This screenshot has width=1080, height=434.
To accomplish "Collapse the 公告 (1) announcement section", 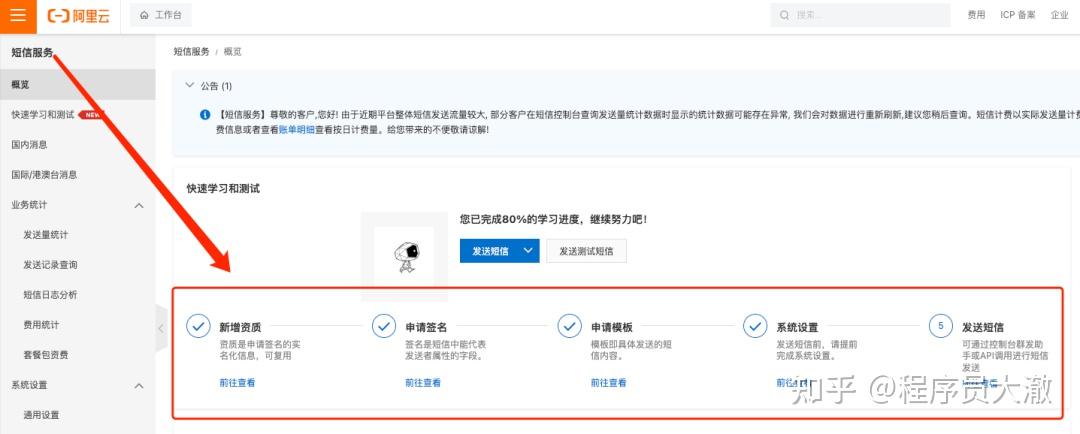I will pos(190,85).
